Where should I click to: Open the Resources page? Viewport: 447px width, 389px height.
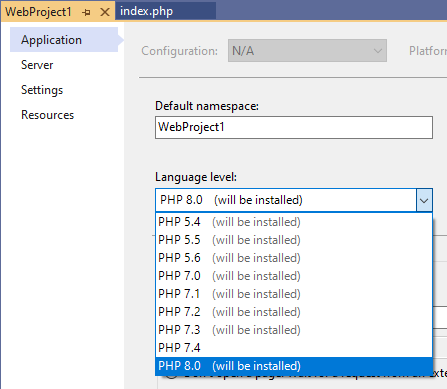pos(47,115)
